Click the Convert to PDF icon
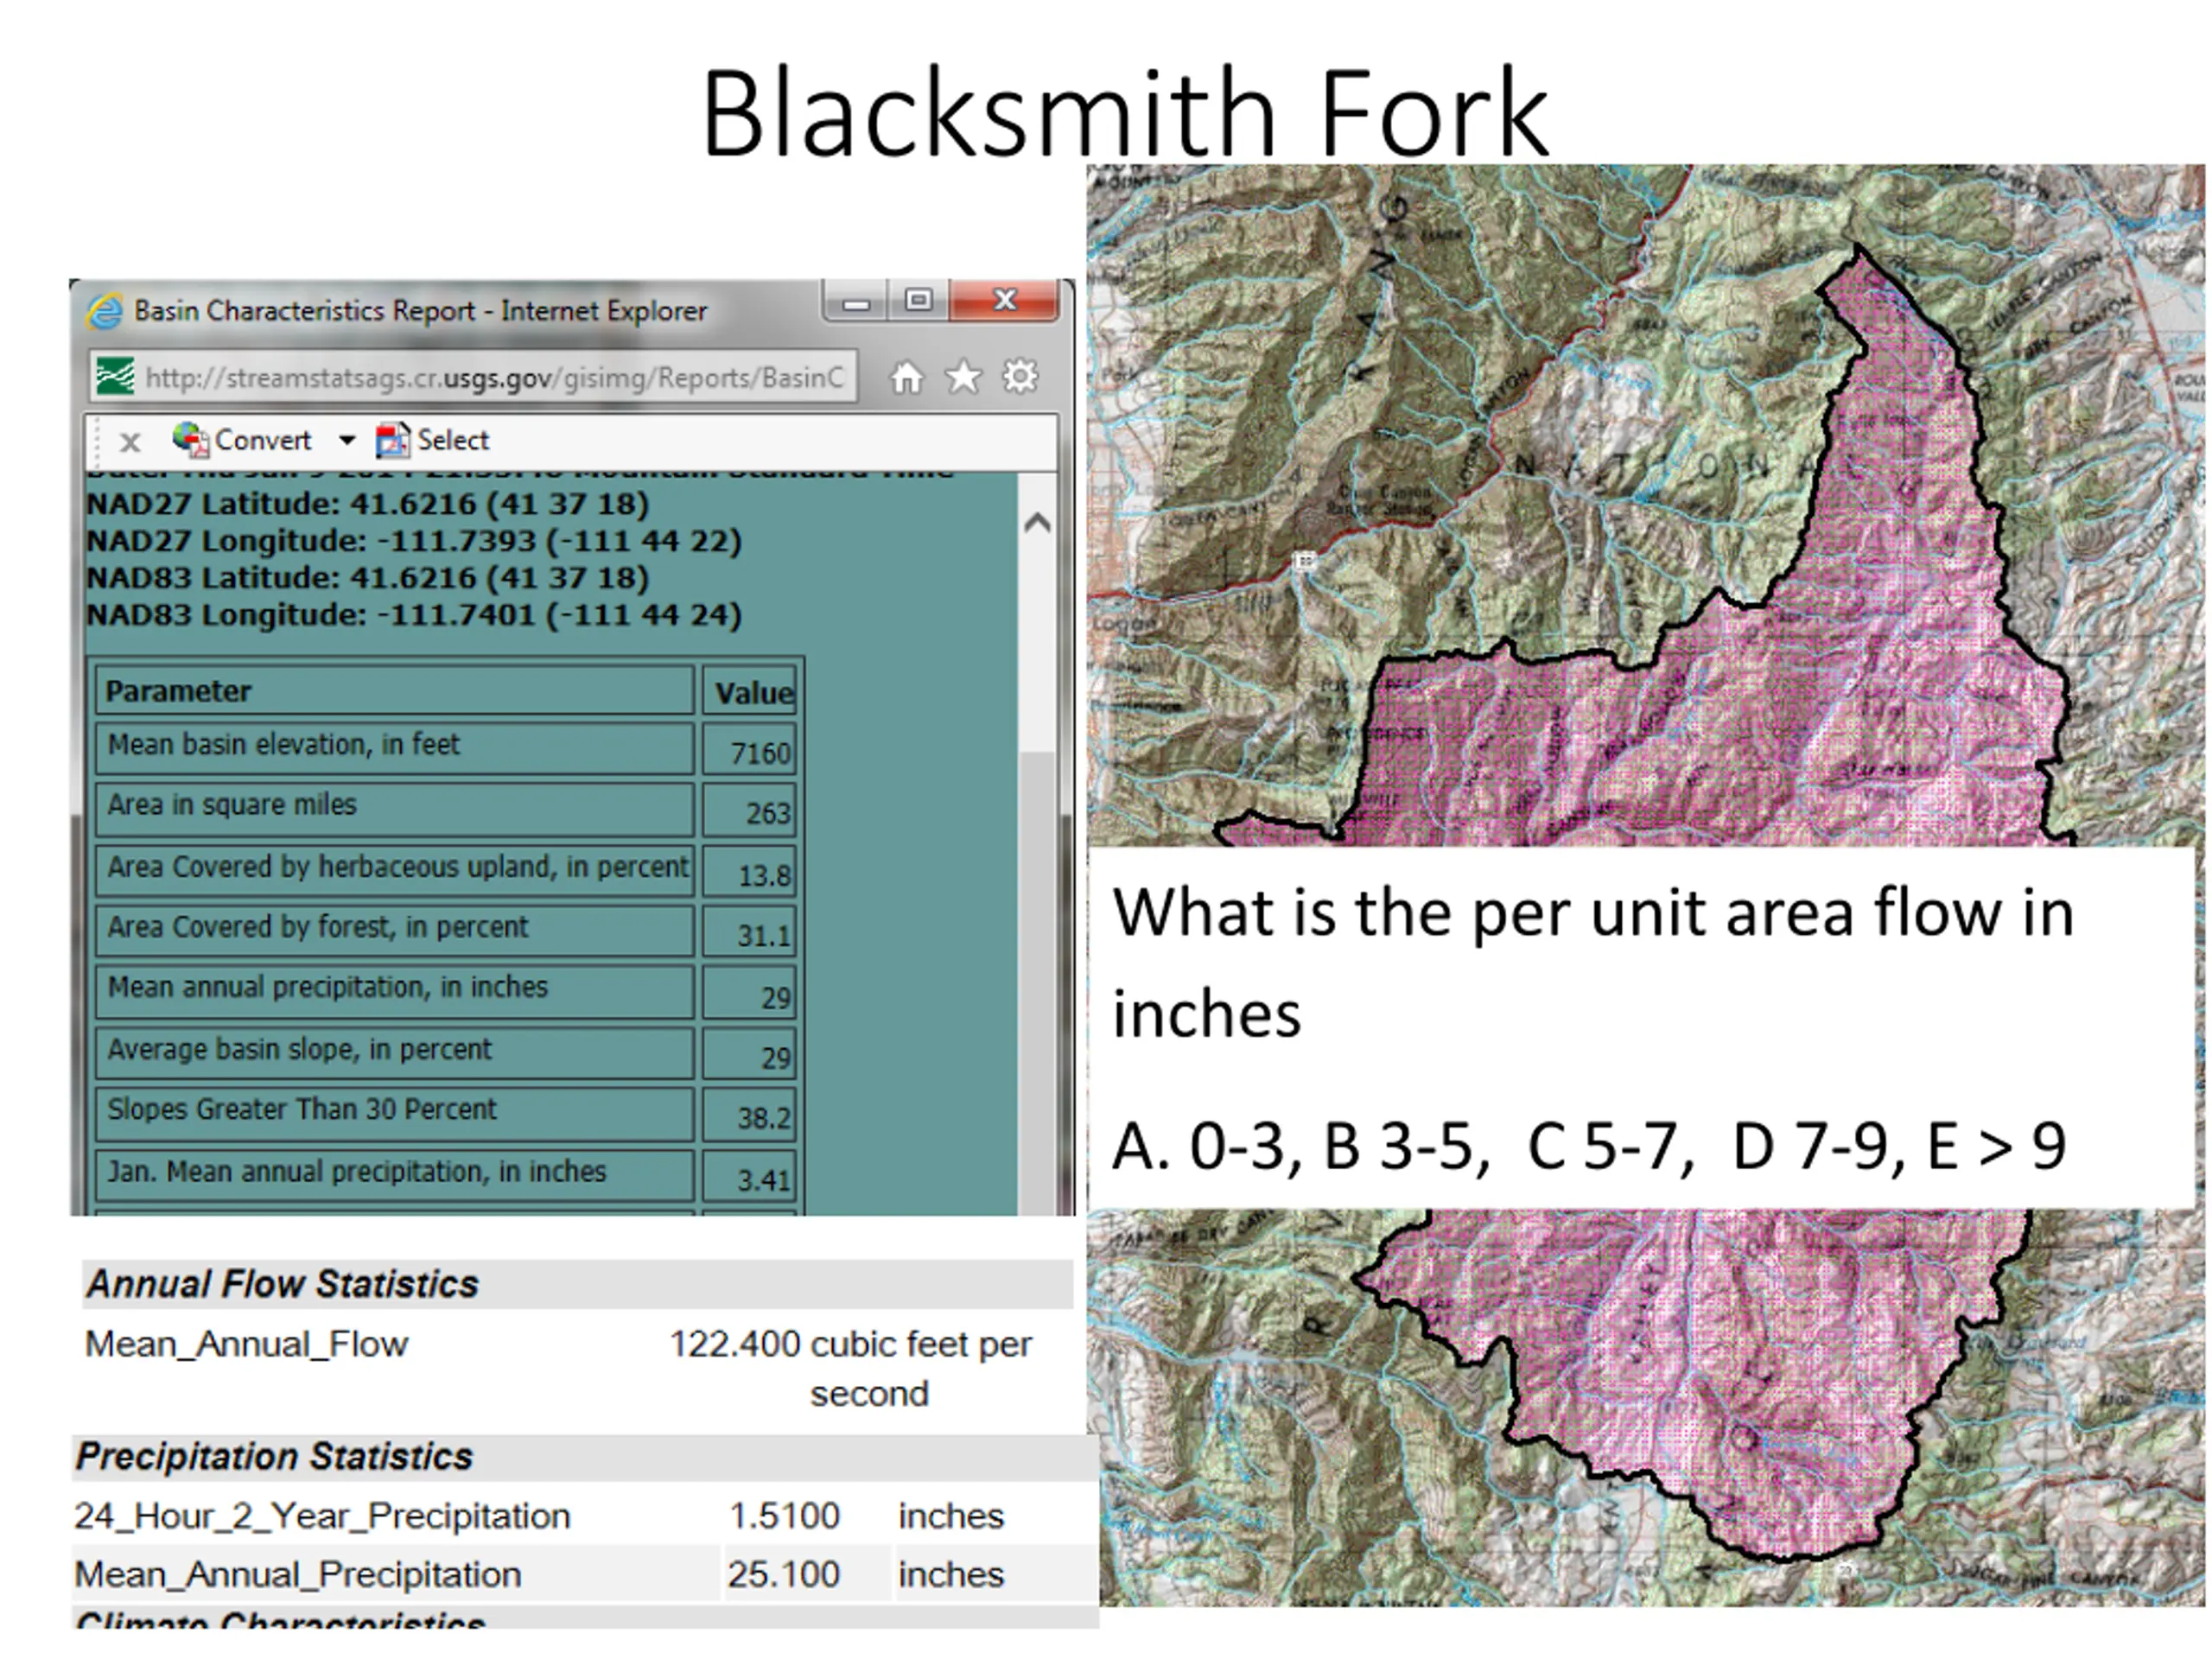2212x1659 pixels. [189, 439]
